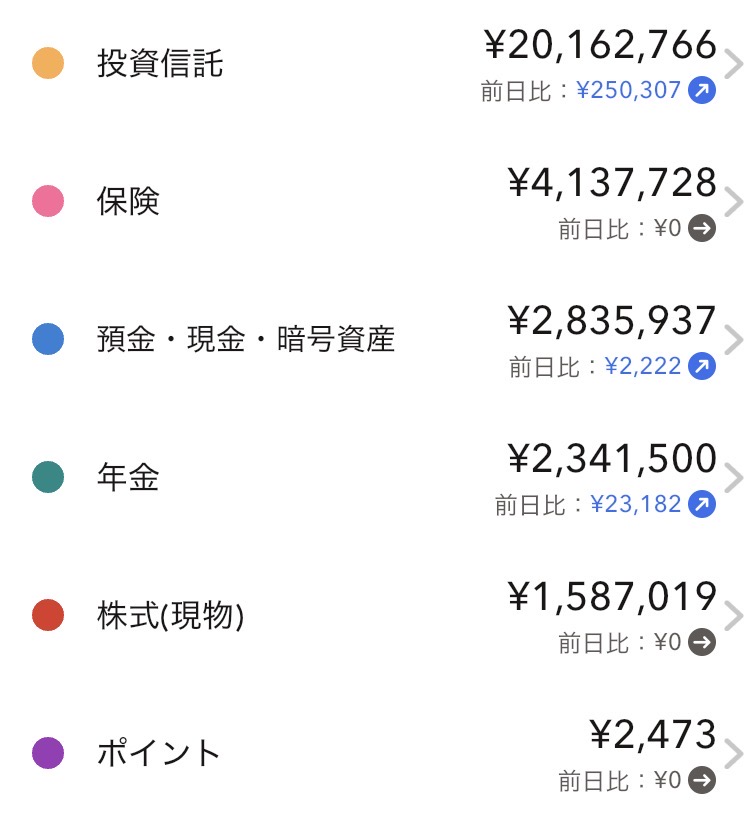Expand the 預金・現金・暗号資産 row chevron
Viewport: 750px width, 833px height.
(735, 341)
